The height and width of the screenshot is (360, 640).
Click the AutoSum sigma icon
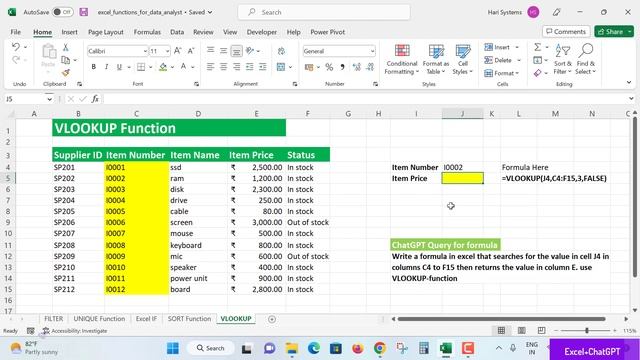(538, 47)
